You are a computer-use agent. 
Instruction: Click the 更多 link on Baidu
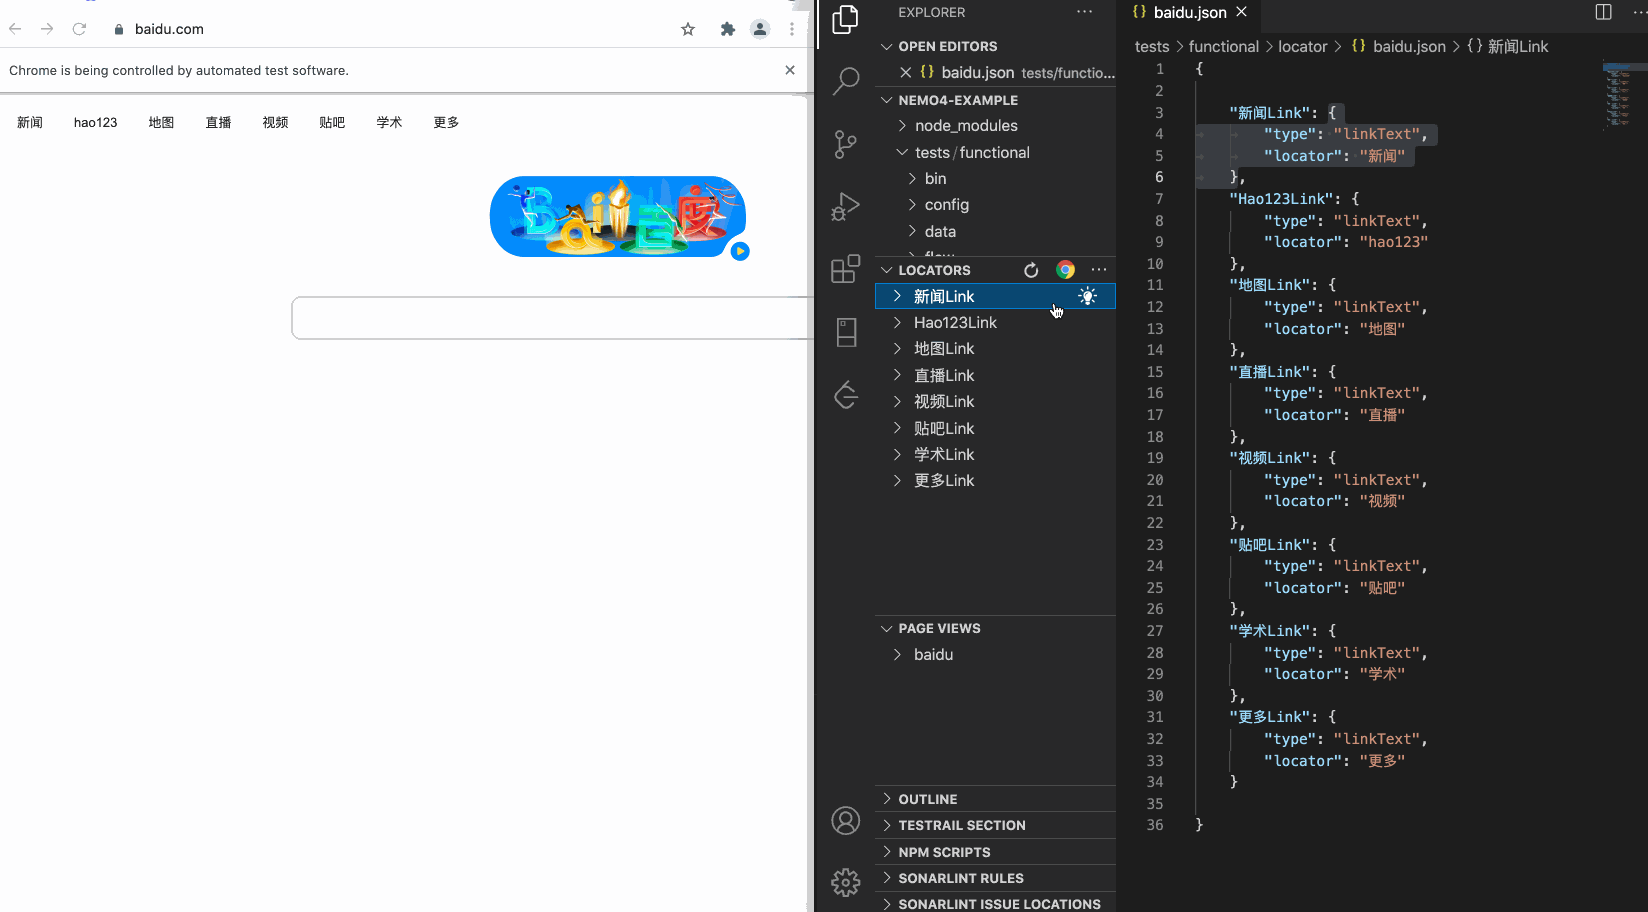pos(446,122)
